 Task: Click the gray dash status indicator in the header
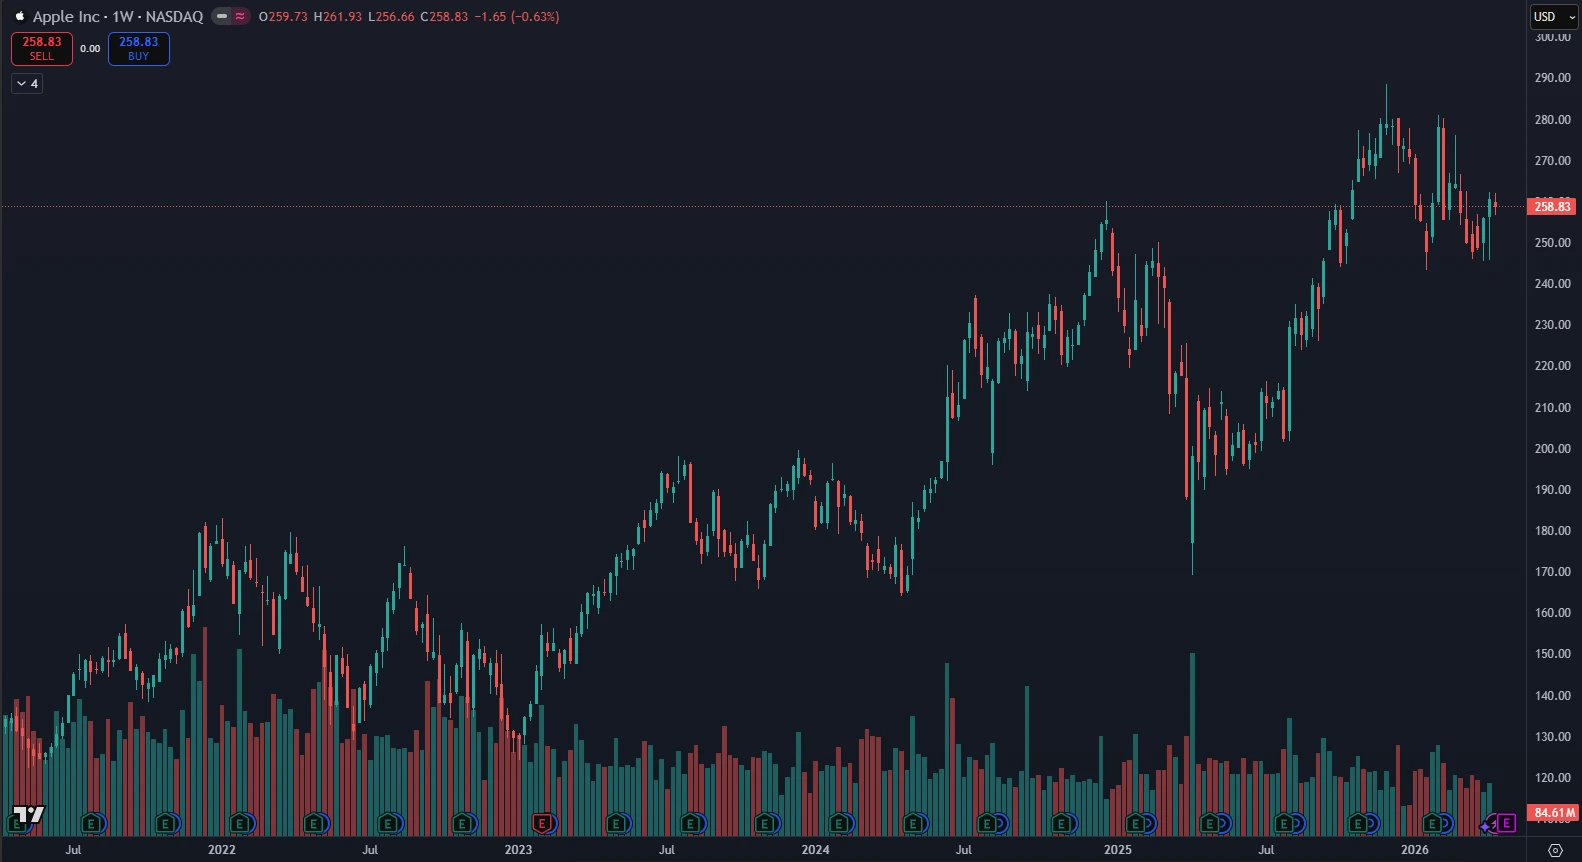click(x=222, y=16)
